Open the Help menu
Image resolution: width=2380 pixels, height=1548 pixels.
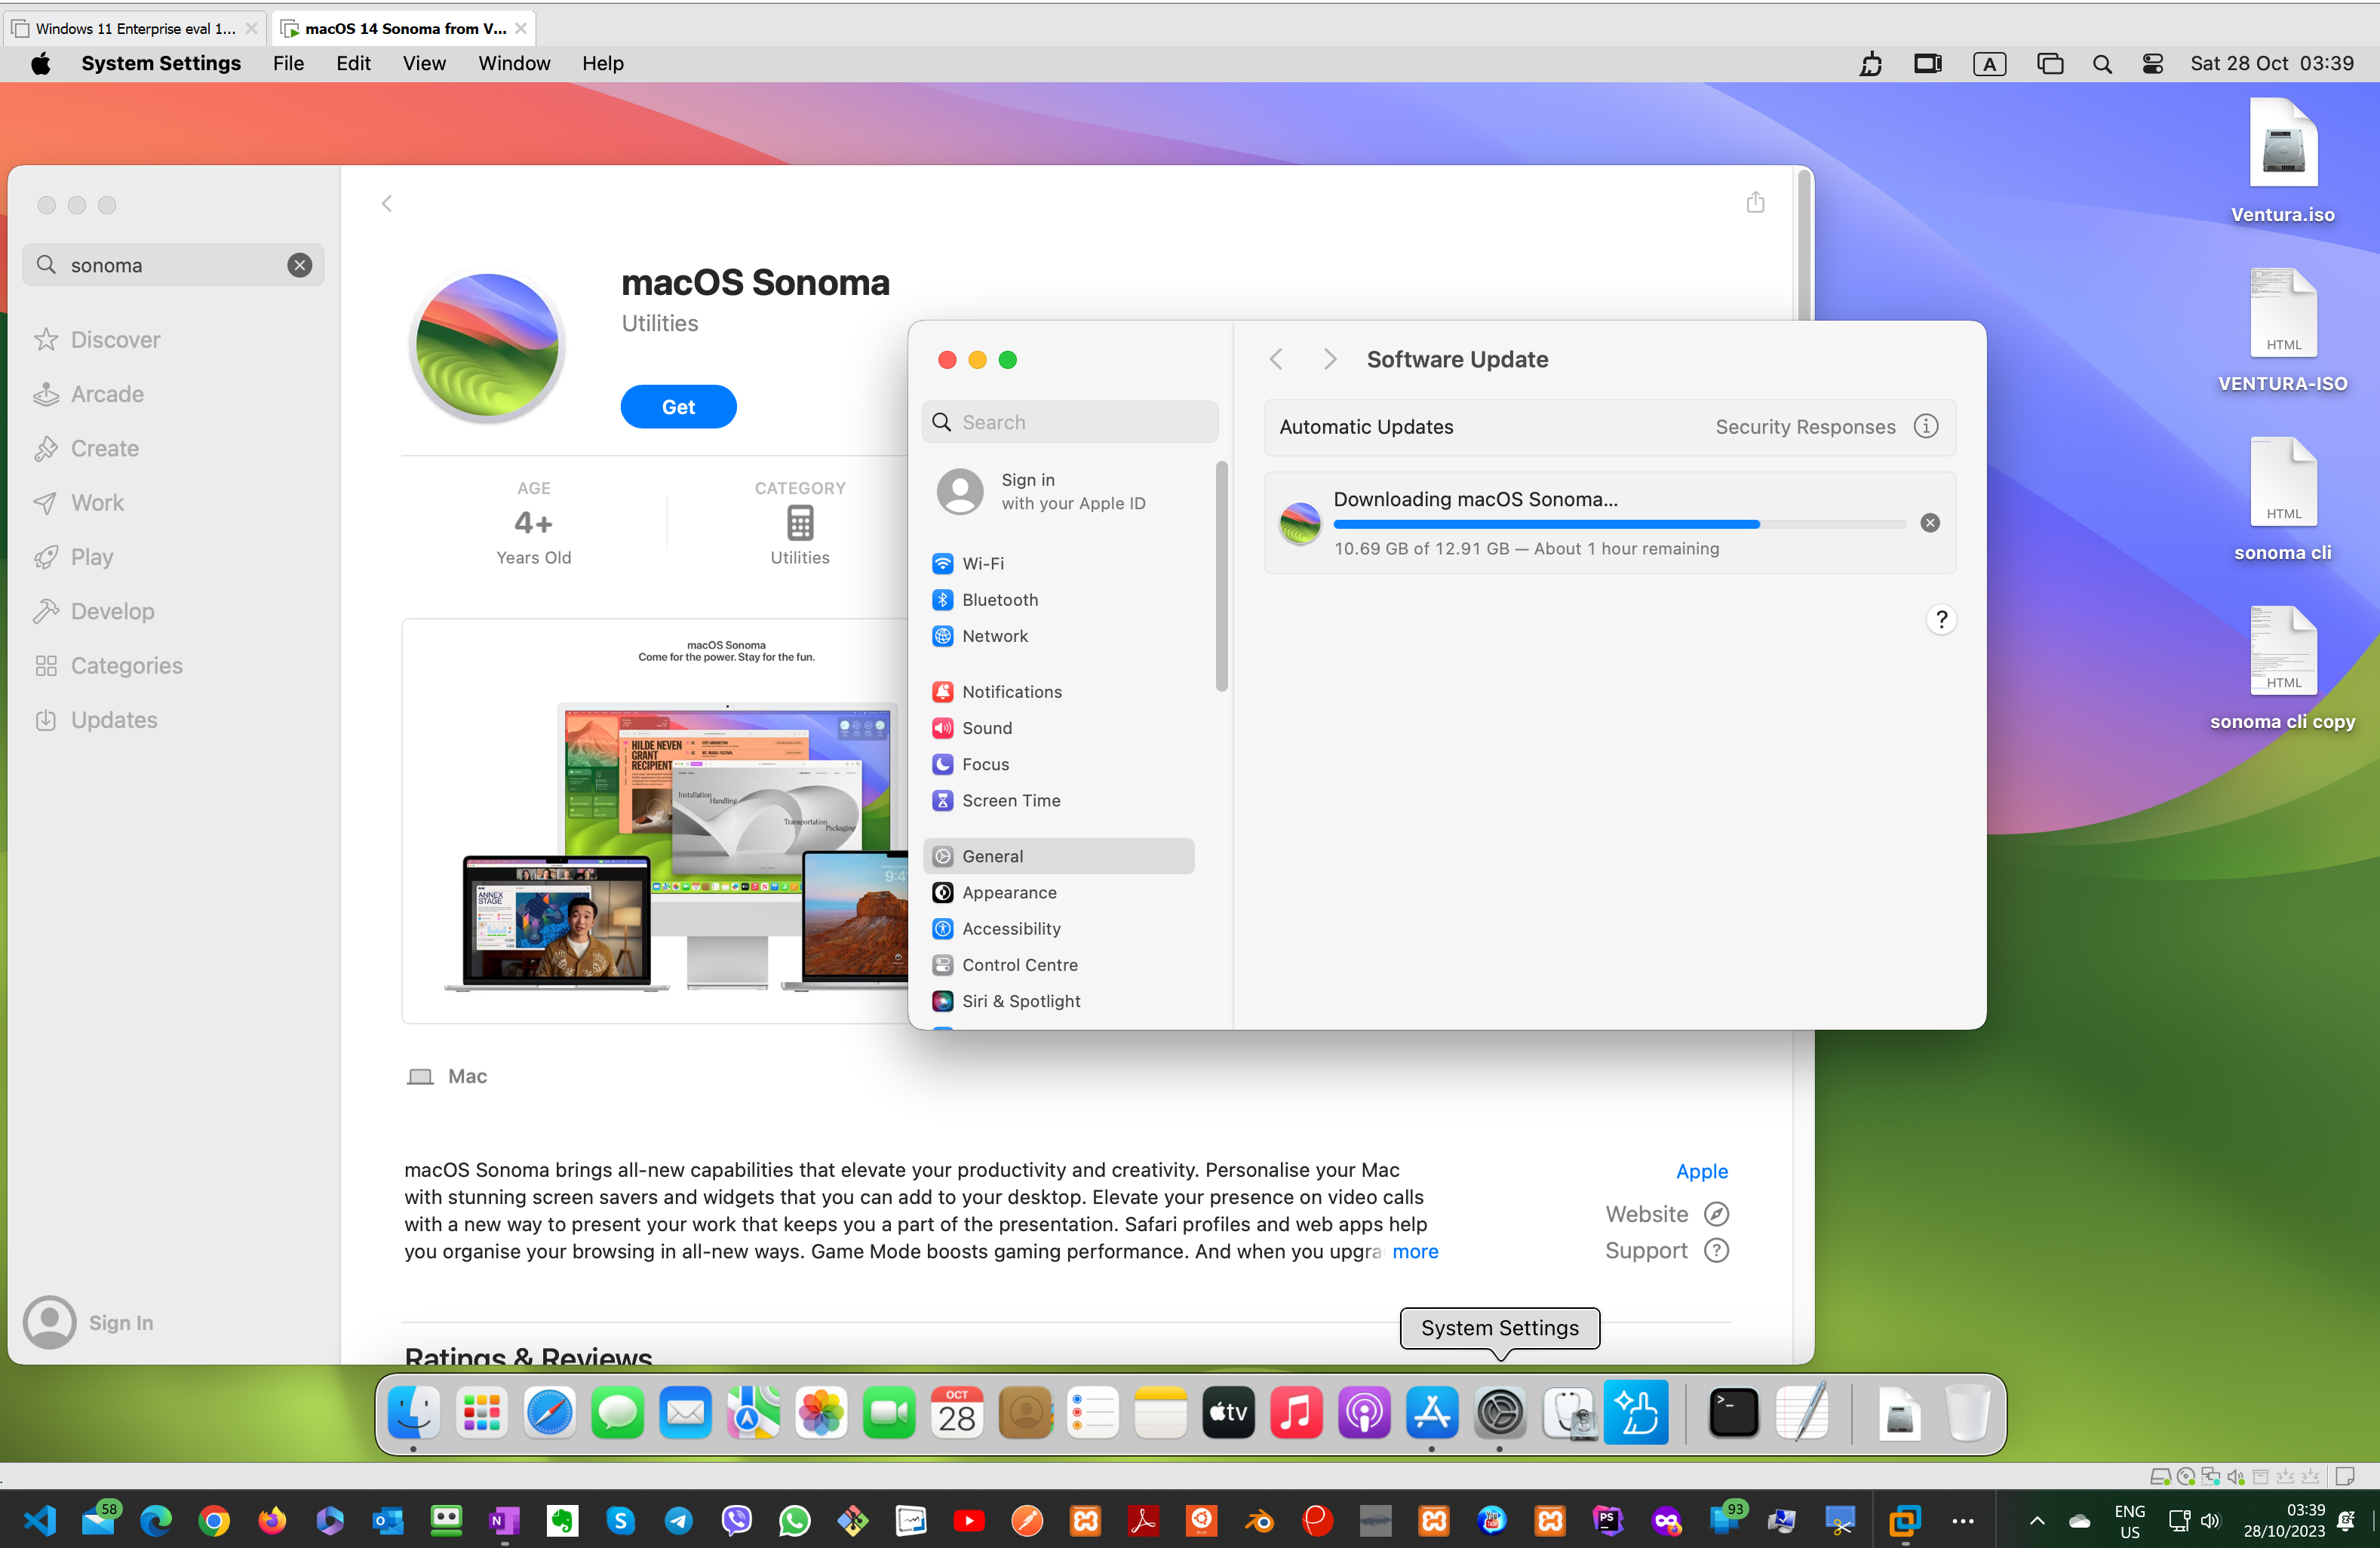click(x=603, y=64)
